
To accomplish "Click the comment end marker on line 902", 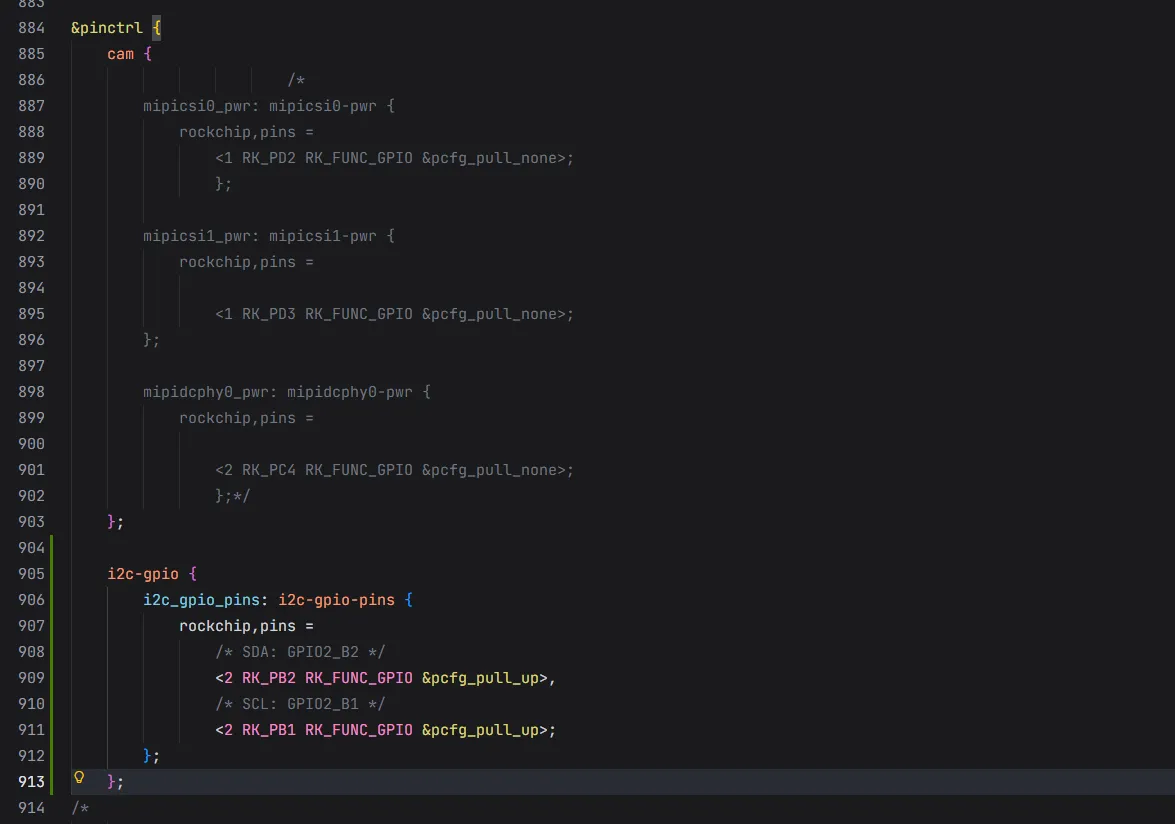I will [242, 496].
